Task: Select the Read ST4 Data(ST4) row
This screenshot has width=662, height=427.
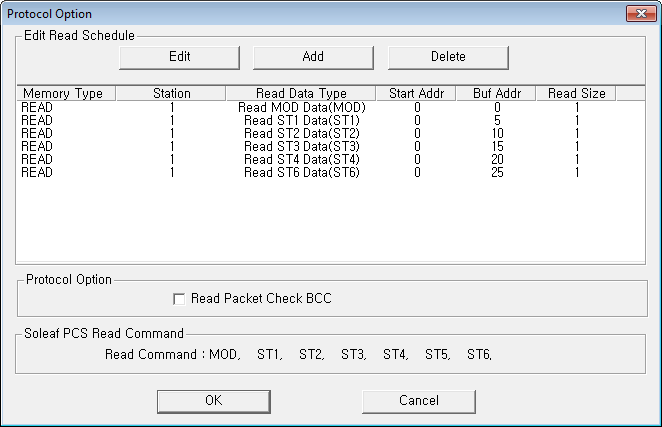Action: (331, 160)
